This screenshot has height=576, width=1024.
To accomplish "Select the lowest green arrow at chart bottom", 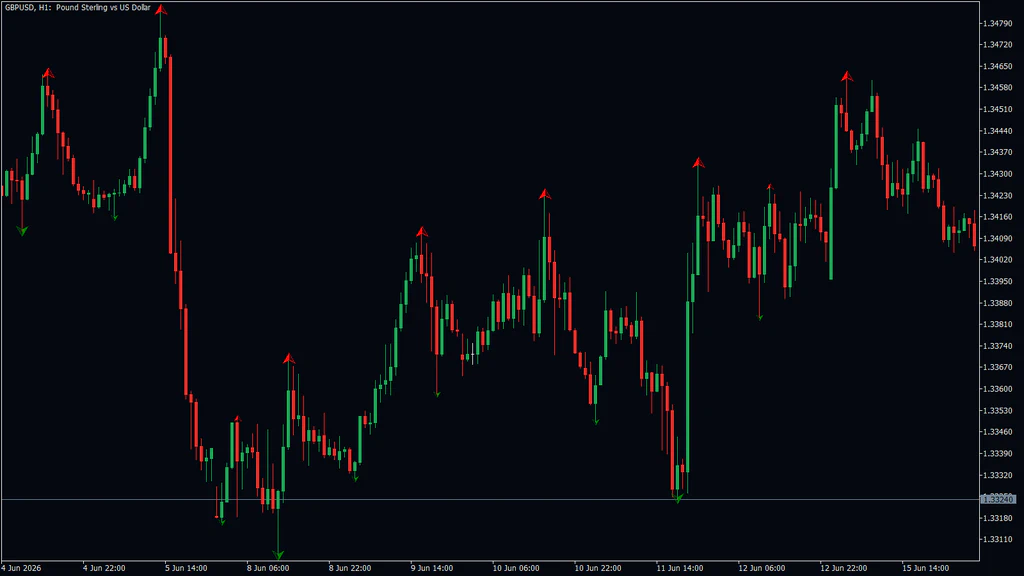I will click(278, 555).
